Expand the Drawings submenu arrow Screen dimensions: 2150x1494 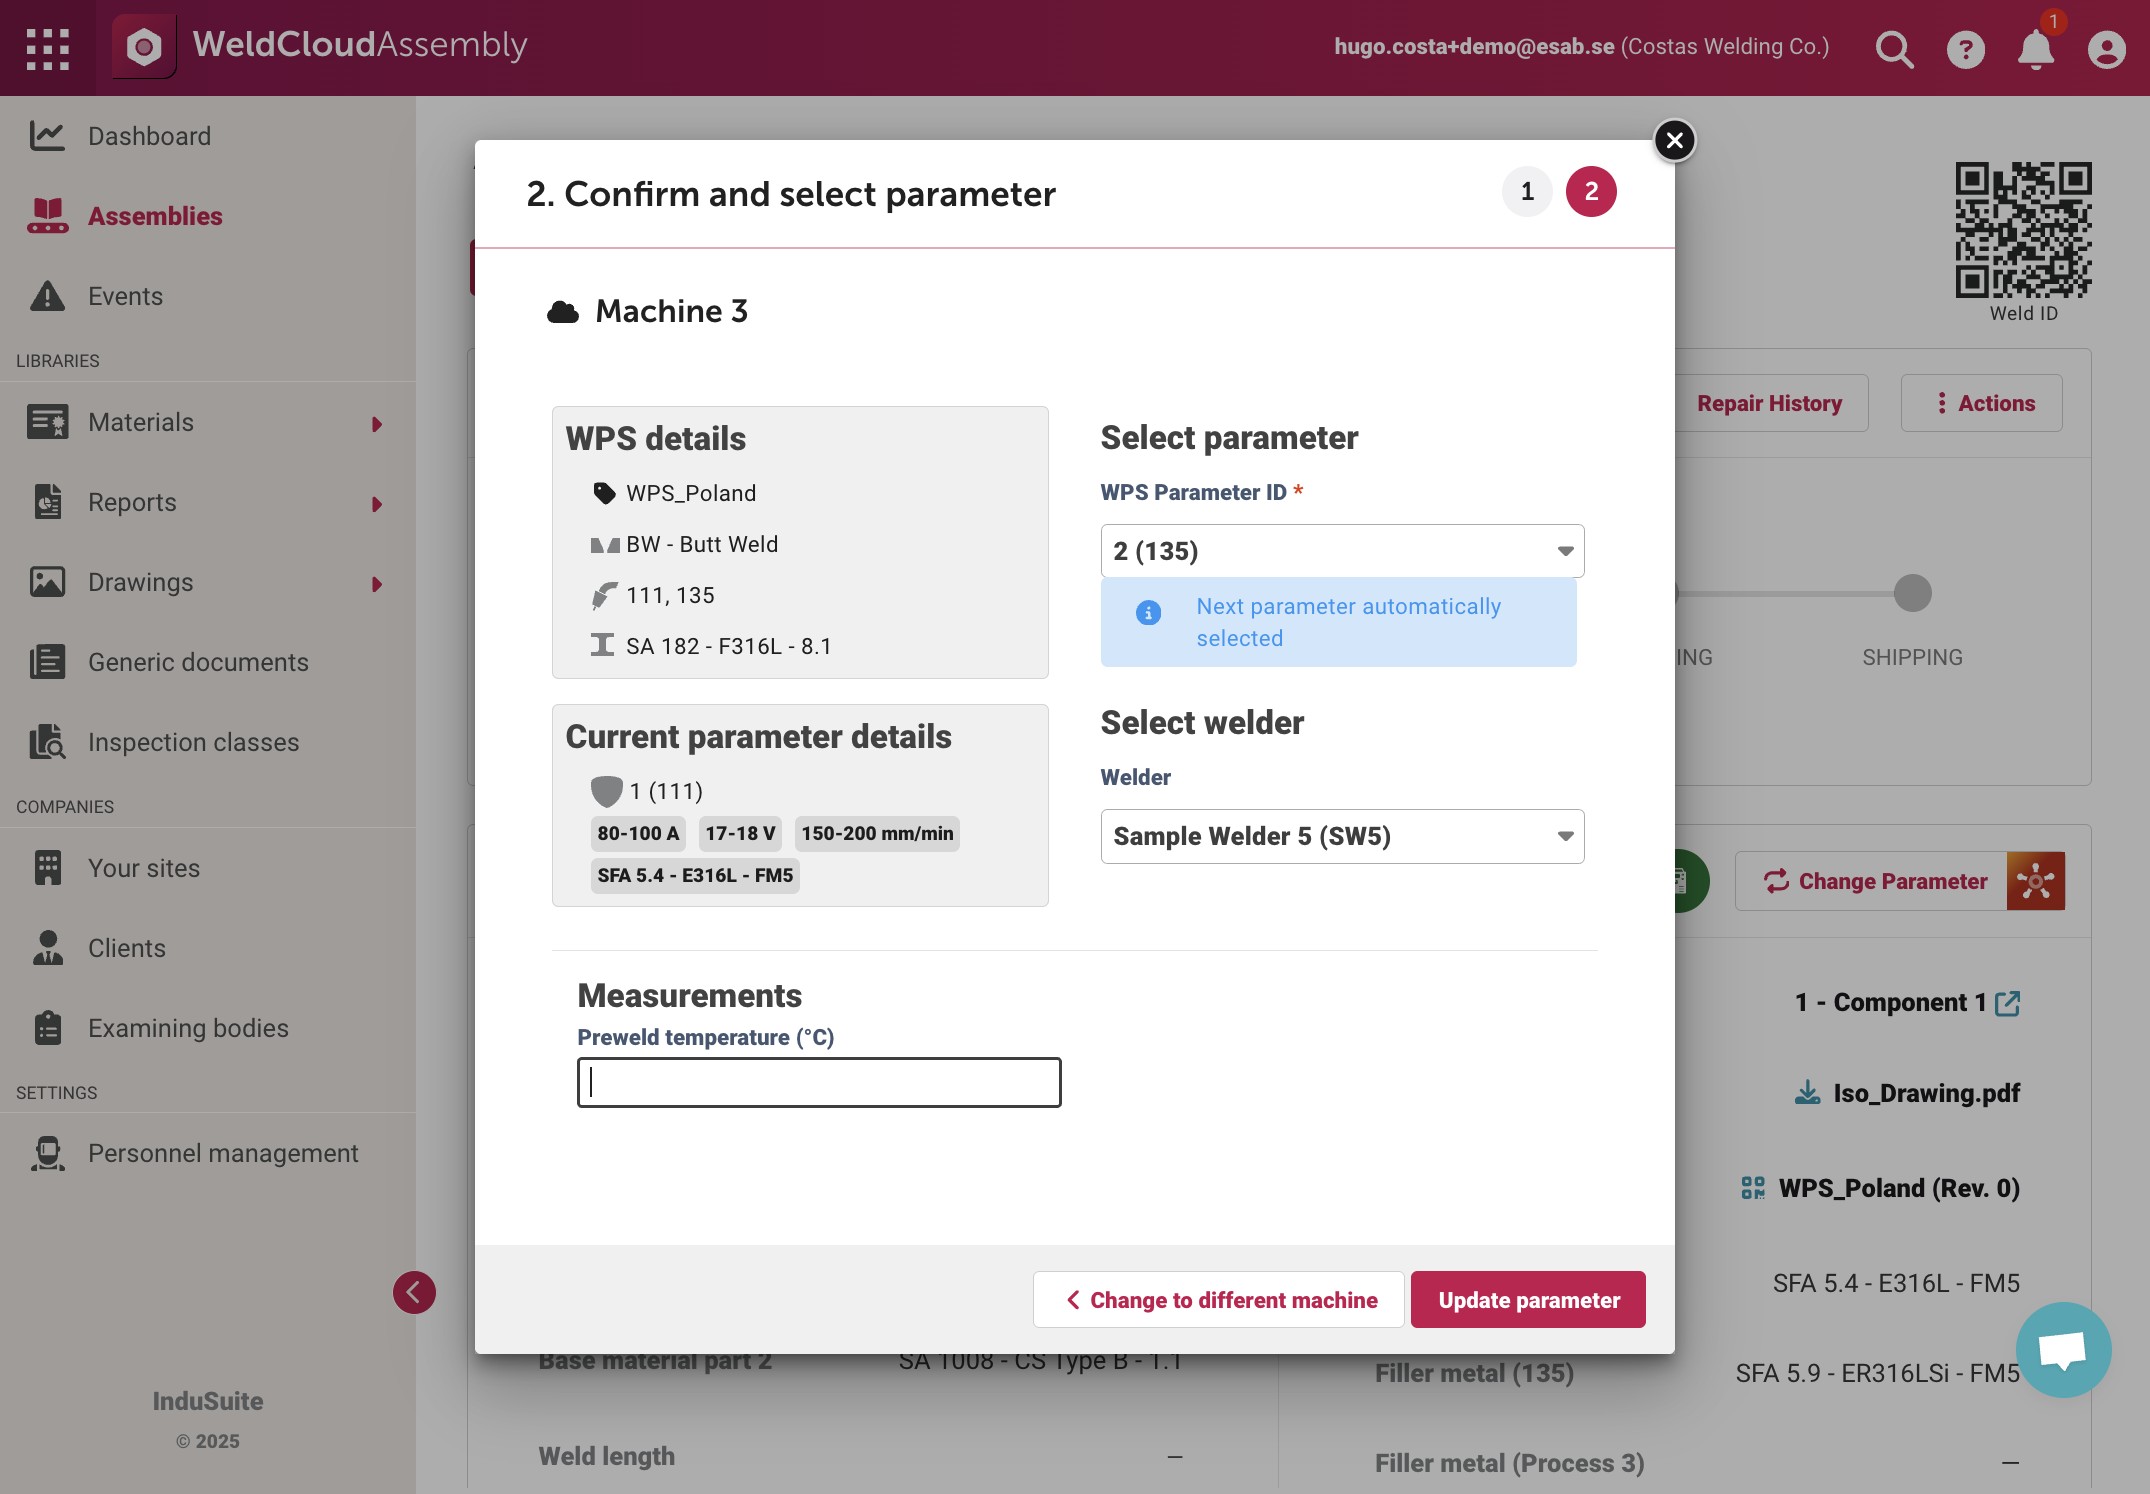377,584
